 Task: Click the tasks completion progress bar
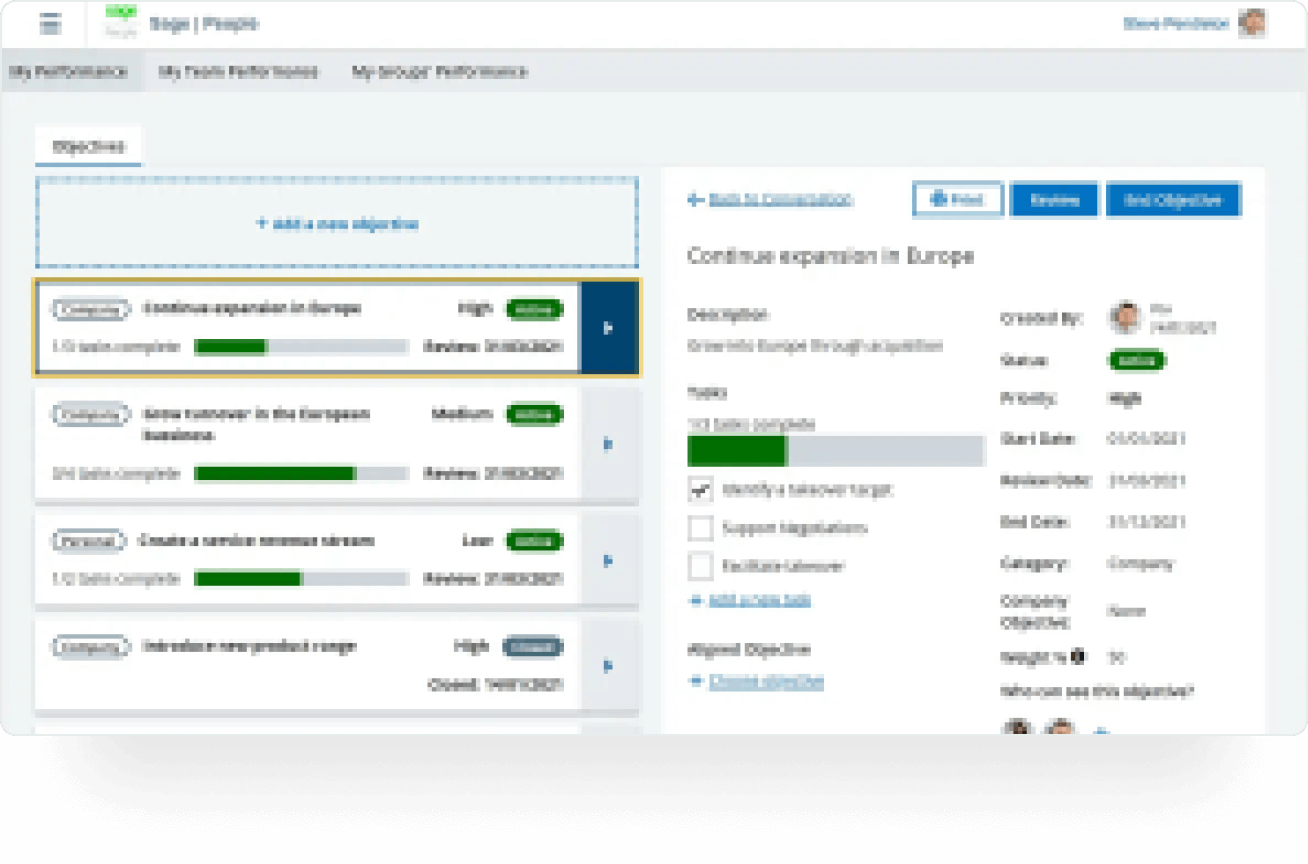coord(836,450)
